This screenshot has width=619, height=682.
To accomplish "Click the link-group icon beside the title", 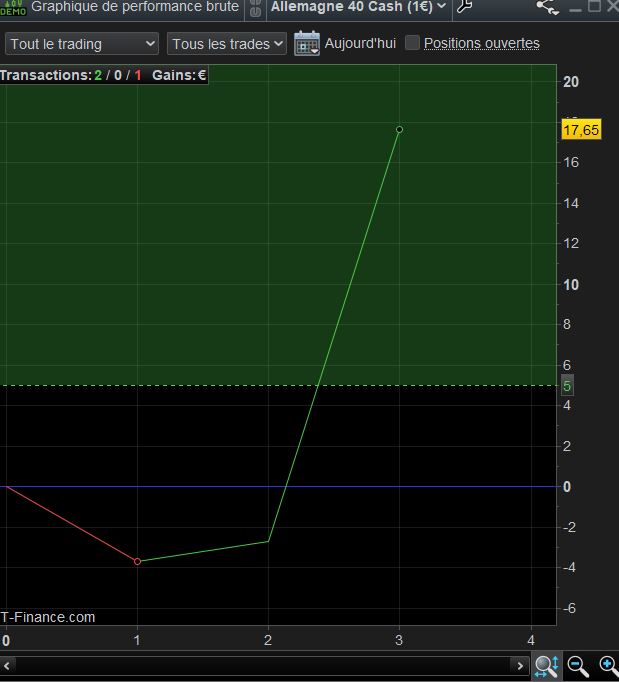I will (256, 8).
